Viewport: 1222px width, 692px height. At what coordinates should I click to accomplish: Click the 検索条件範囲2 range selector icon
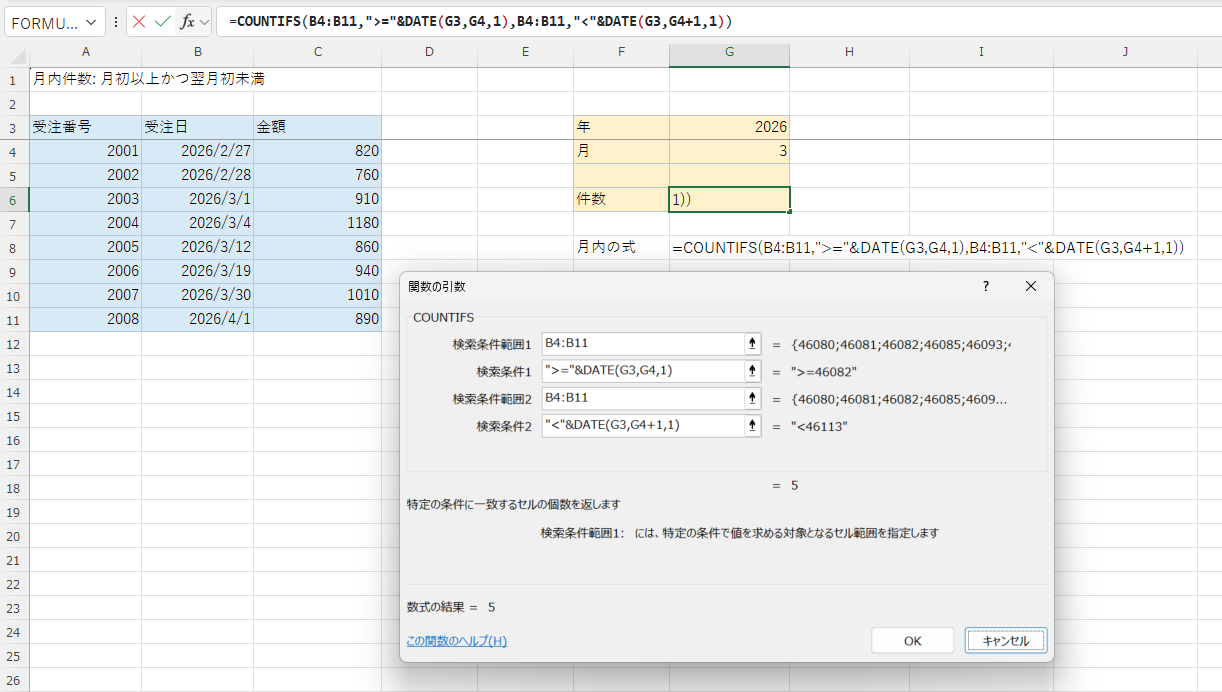[x=751, y=398]
